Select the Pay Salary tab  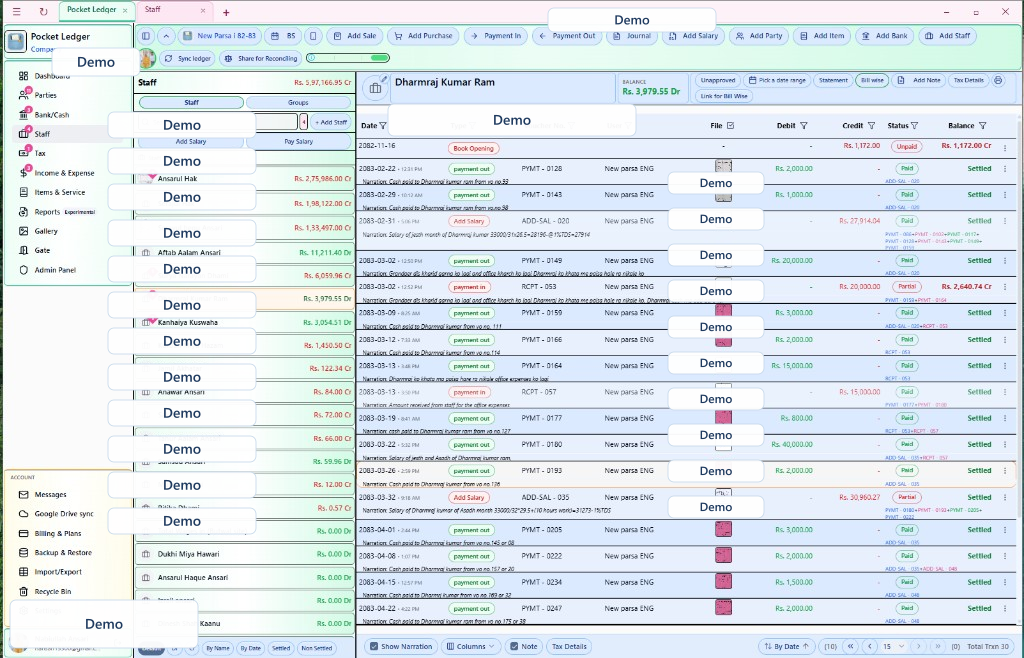pyautogui.click(x=298, y=142)
